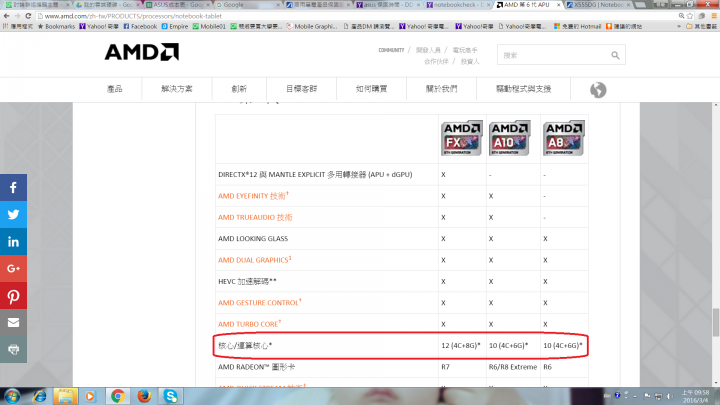Switch to the notebookcheck browser tab

[457, 5]
